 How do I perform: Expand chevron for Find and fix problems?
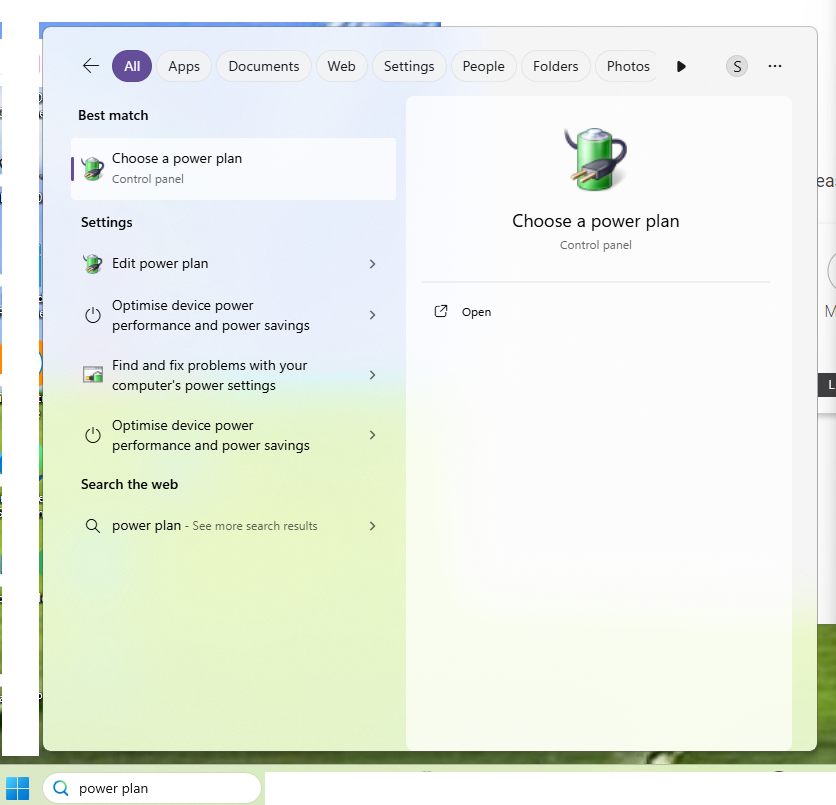[372, 375]
